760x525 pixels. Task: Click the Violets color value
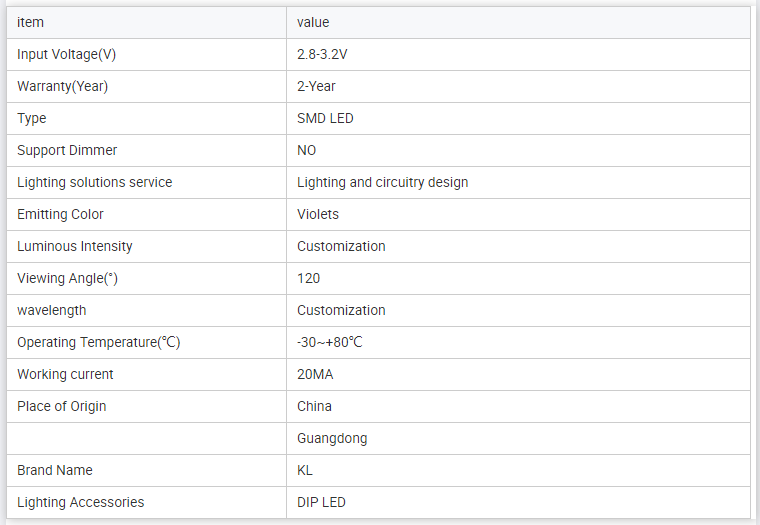point(318,214)
